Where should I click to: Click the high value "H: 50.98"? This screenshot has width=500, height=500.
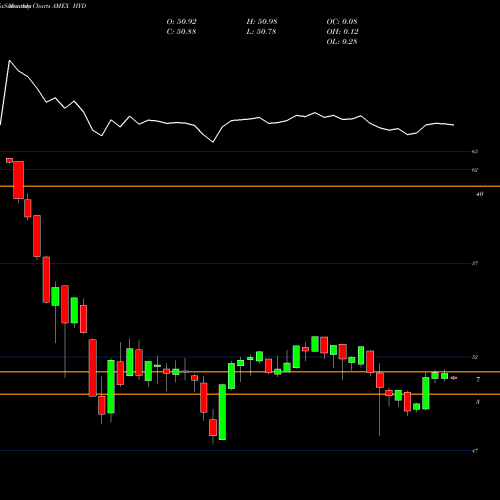click(x=262, y=22)
